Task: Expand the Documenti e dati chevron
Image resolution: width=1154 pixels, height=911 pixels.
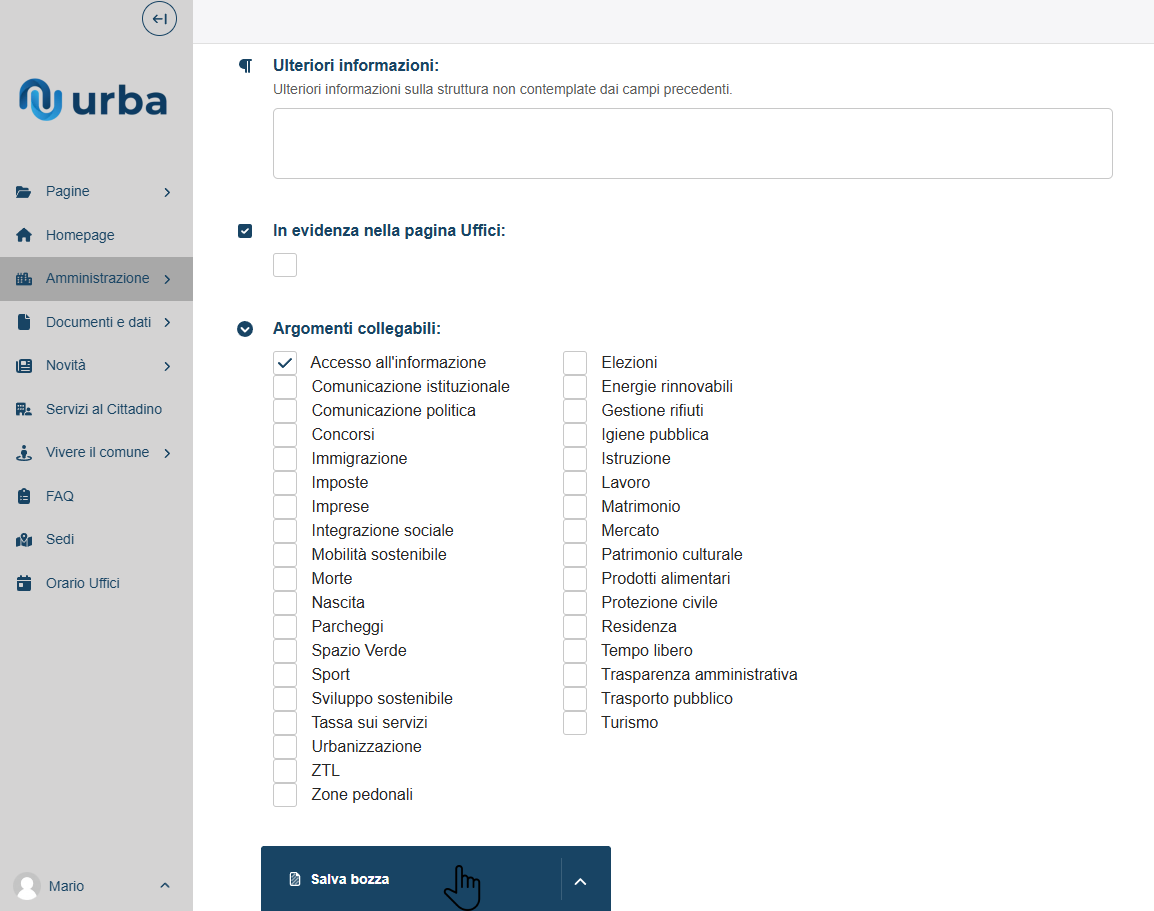Action: [167, 322]
